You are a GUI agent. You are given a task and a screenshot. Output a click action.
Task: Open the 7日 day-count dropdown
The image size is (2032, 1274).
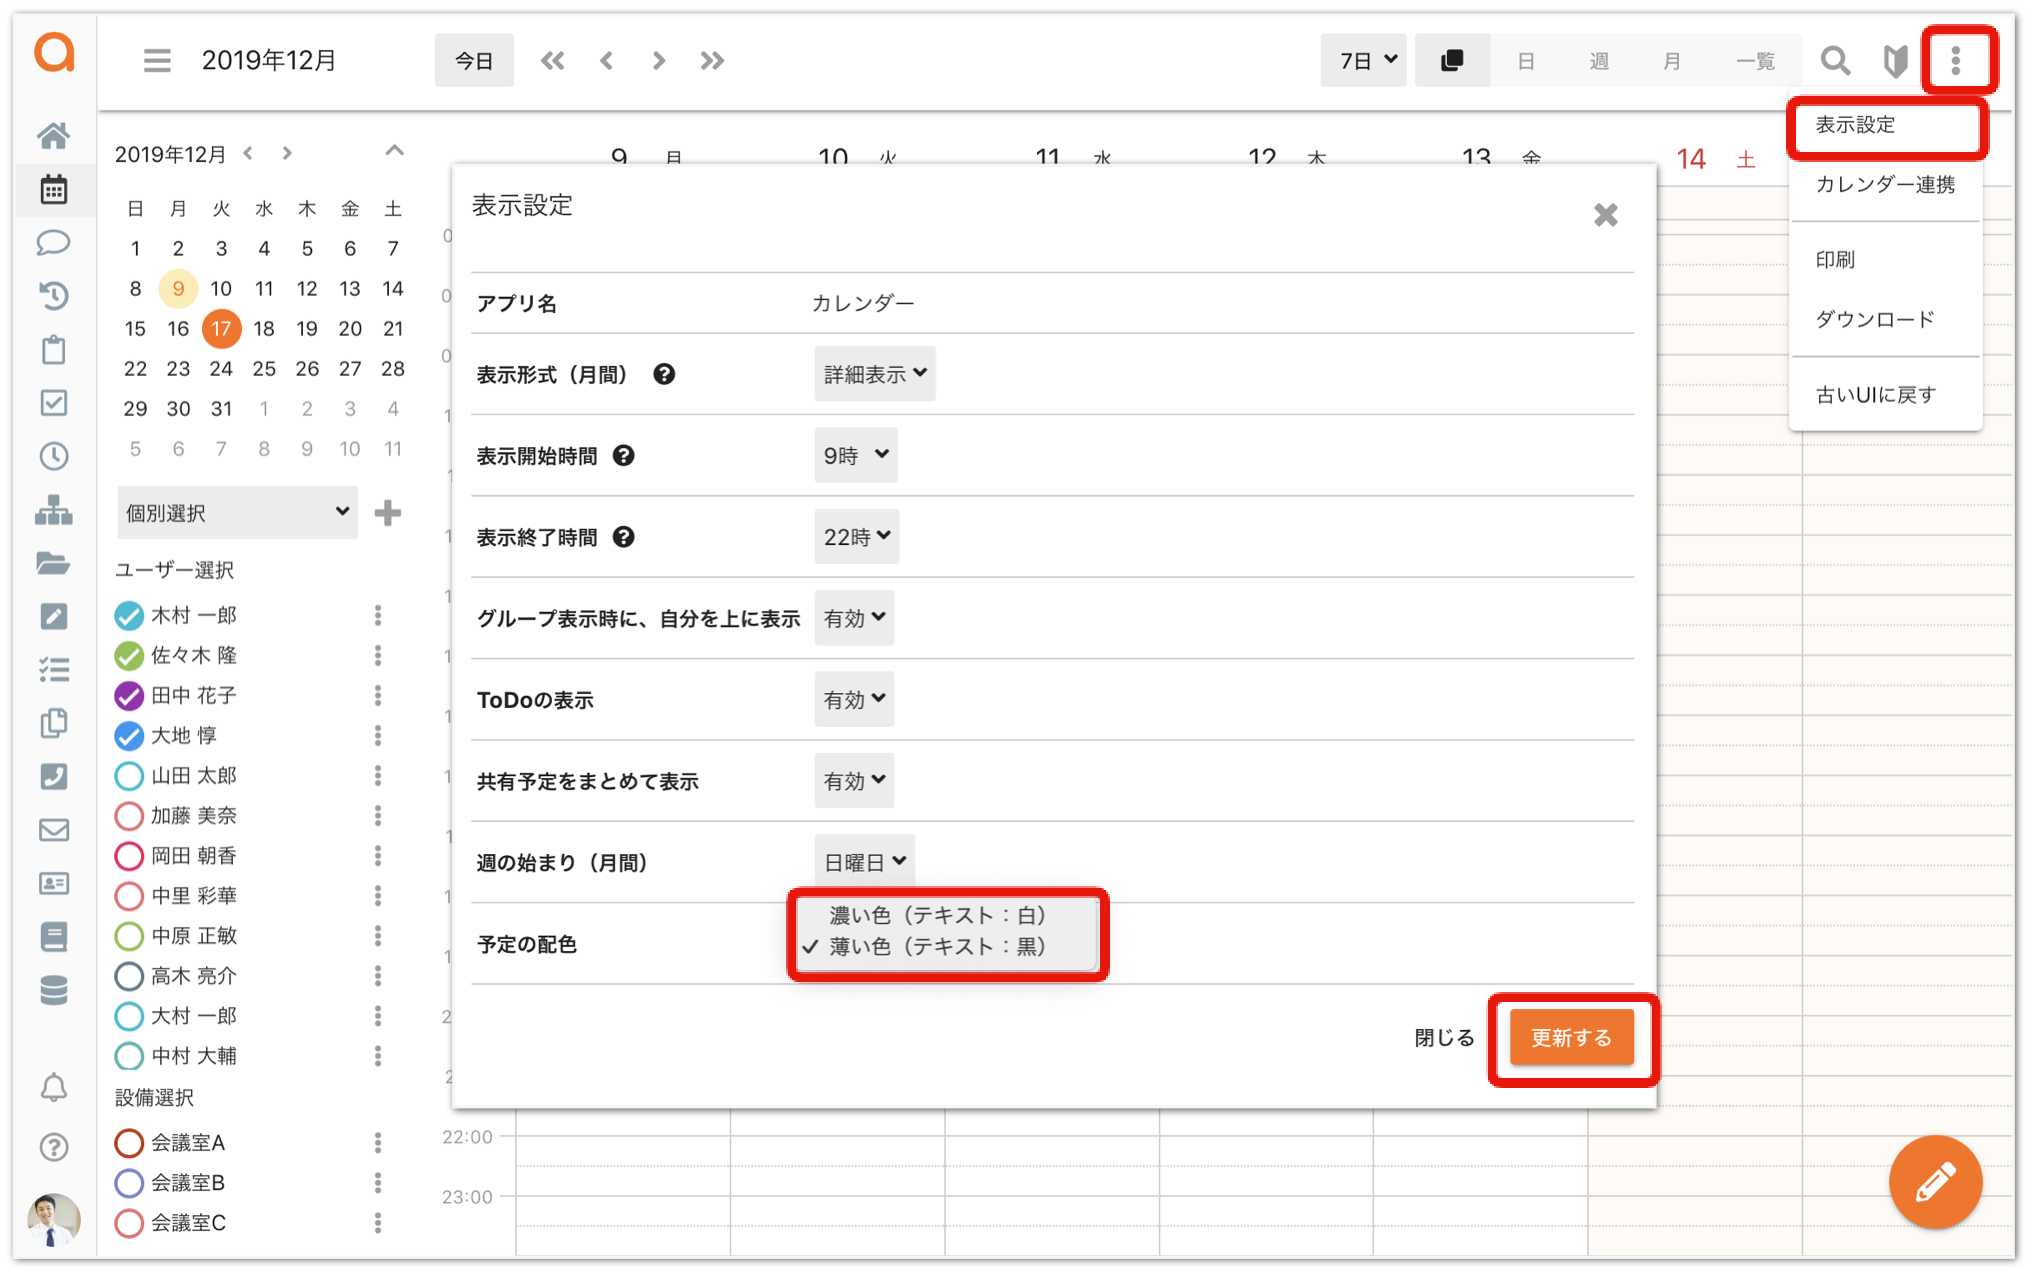pyautogui.click(x=1363, y=60)
